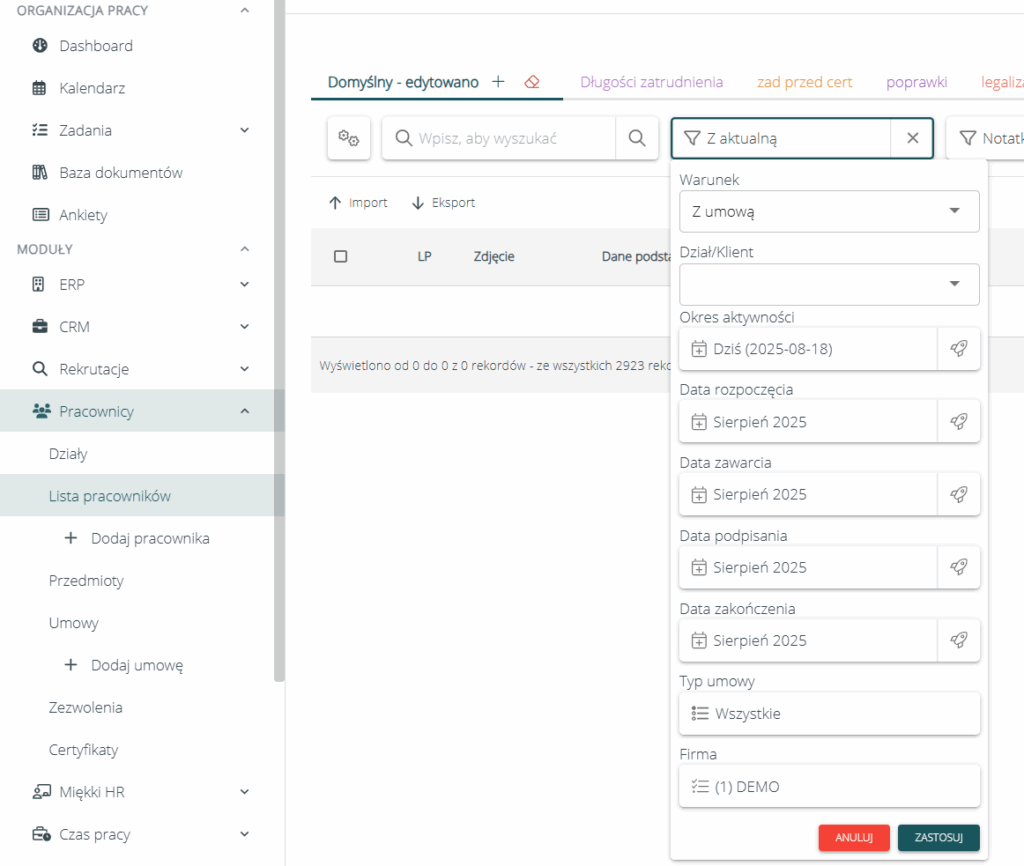This screenshot has width=1024, height=866.
Task: Toggle the select-all checkbox in table header
Action: click(x=340, y=257)
